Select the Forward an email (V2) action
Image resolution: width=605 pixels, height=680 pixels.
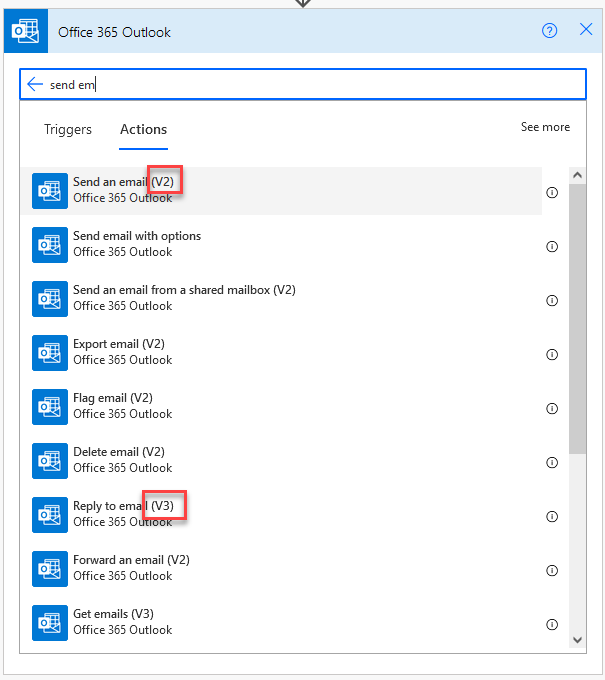[281, 569]
